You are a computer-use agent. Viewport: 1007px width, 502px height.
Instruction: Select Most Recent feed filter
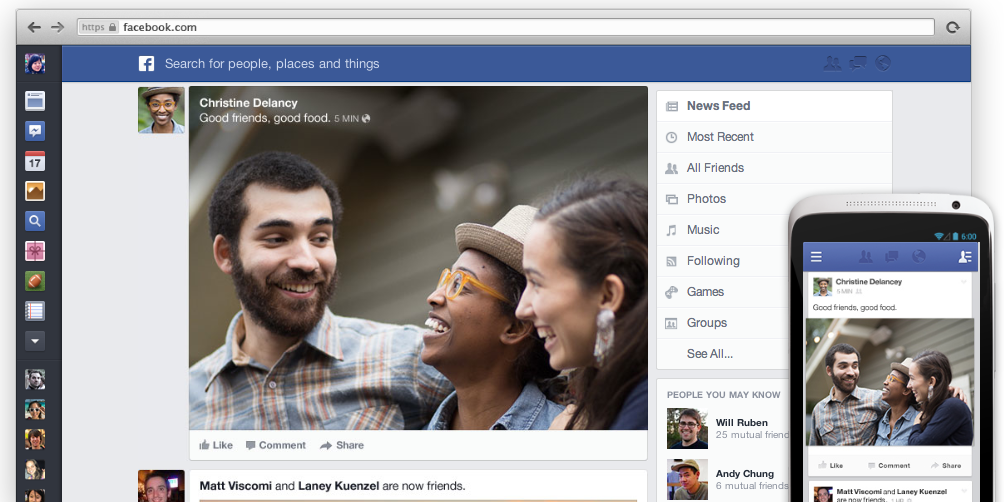(720, 137)
